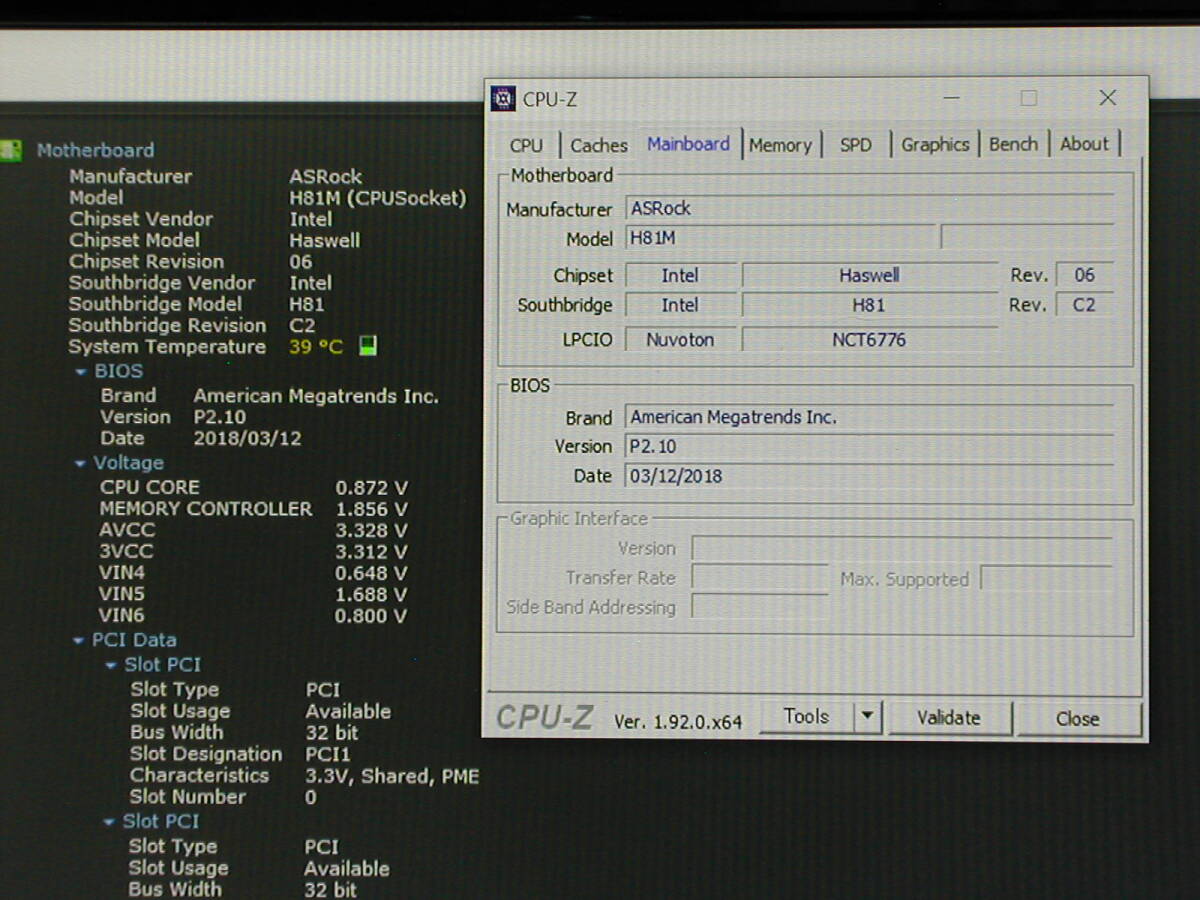1200x900 pixels.
Task: Click the Southbridge Rev. C2 field
Action: [1085, 305]
